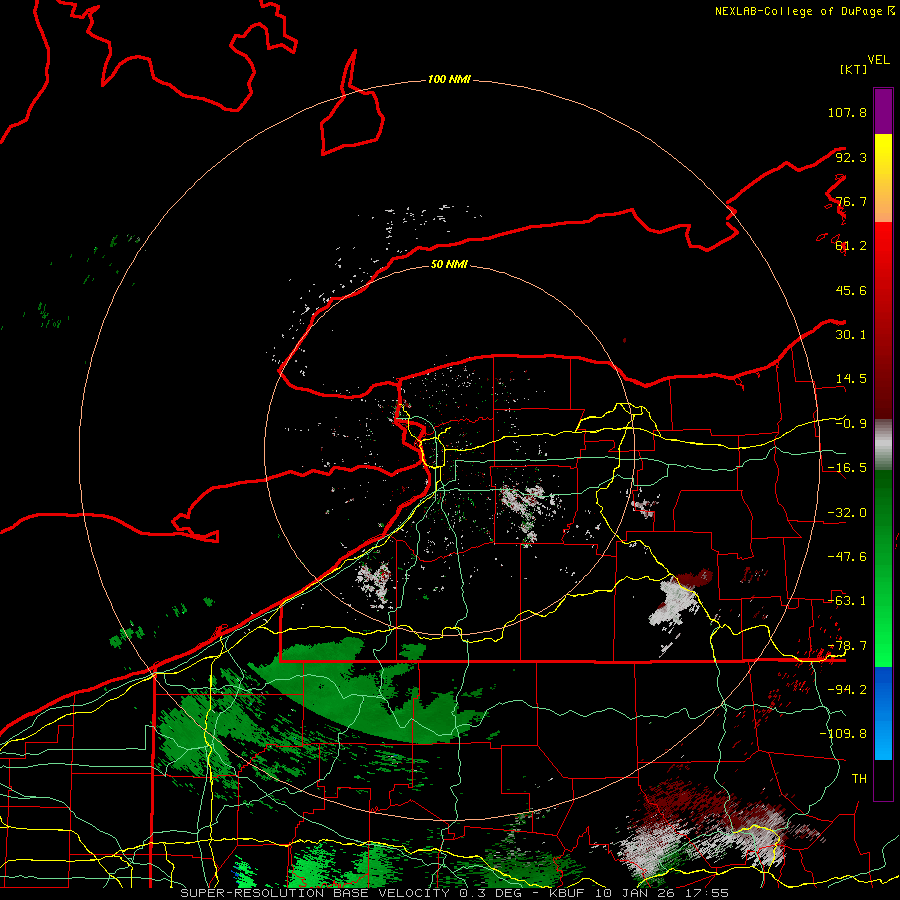Viewport: 900px width, 900px height.
Task: Click the 107.8 velocity scale value
Action: 847,112
